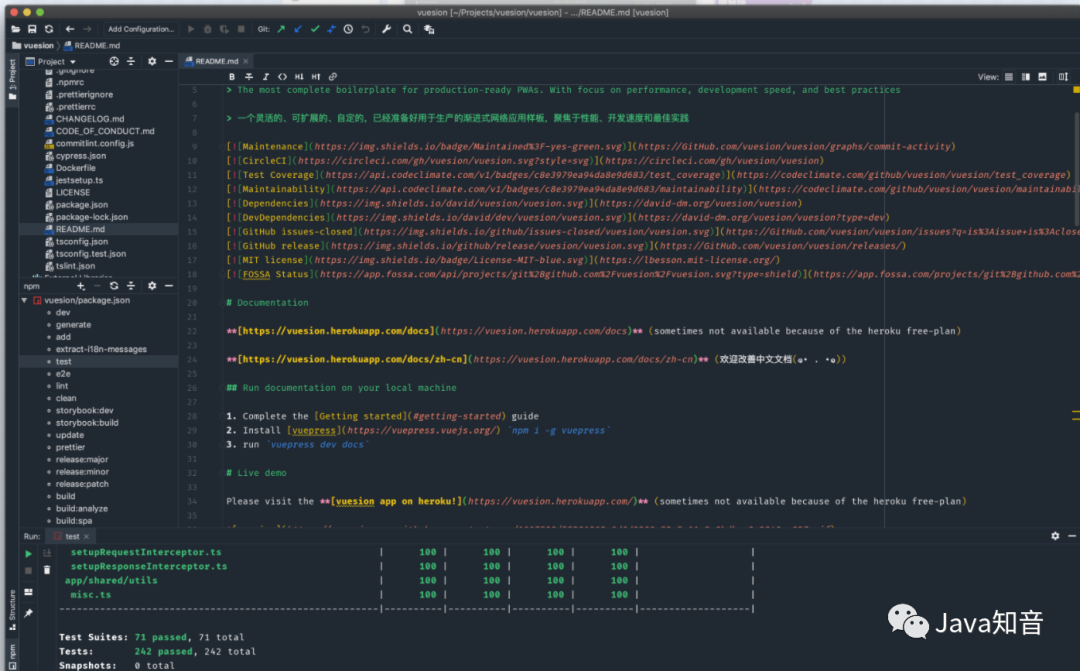Click the Getting started link on line 28

point(362,416)
